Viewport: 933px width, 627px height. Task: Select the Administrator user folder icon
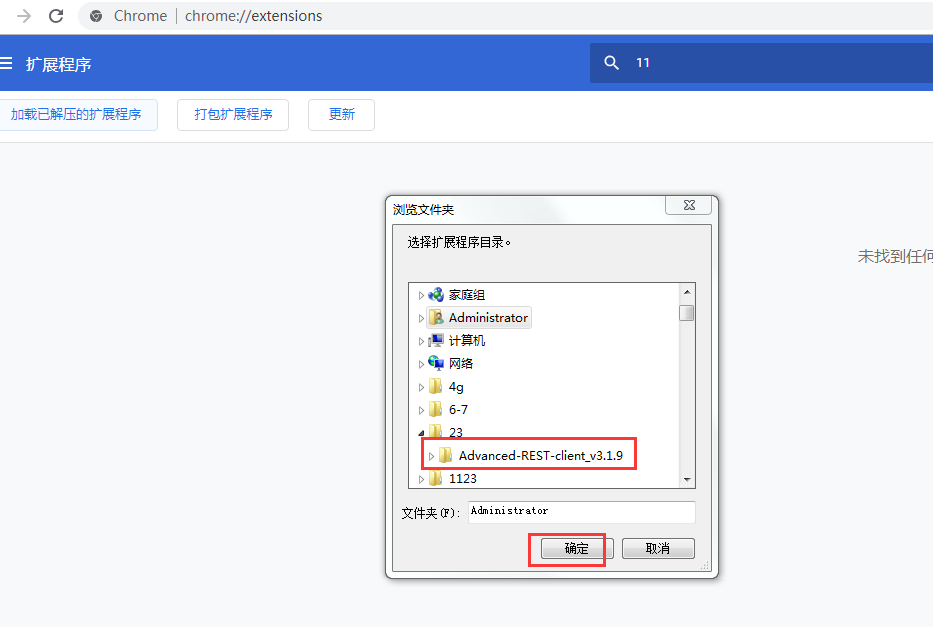pyautogui.click(x=436, y=318)
